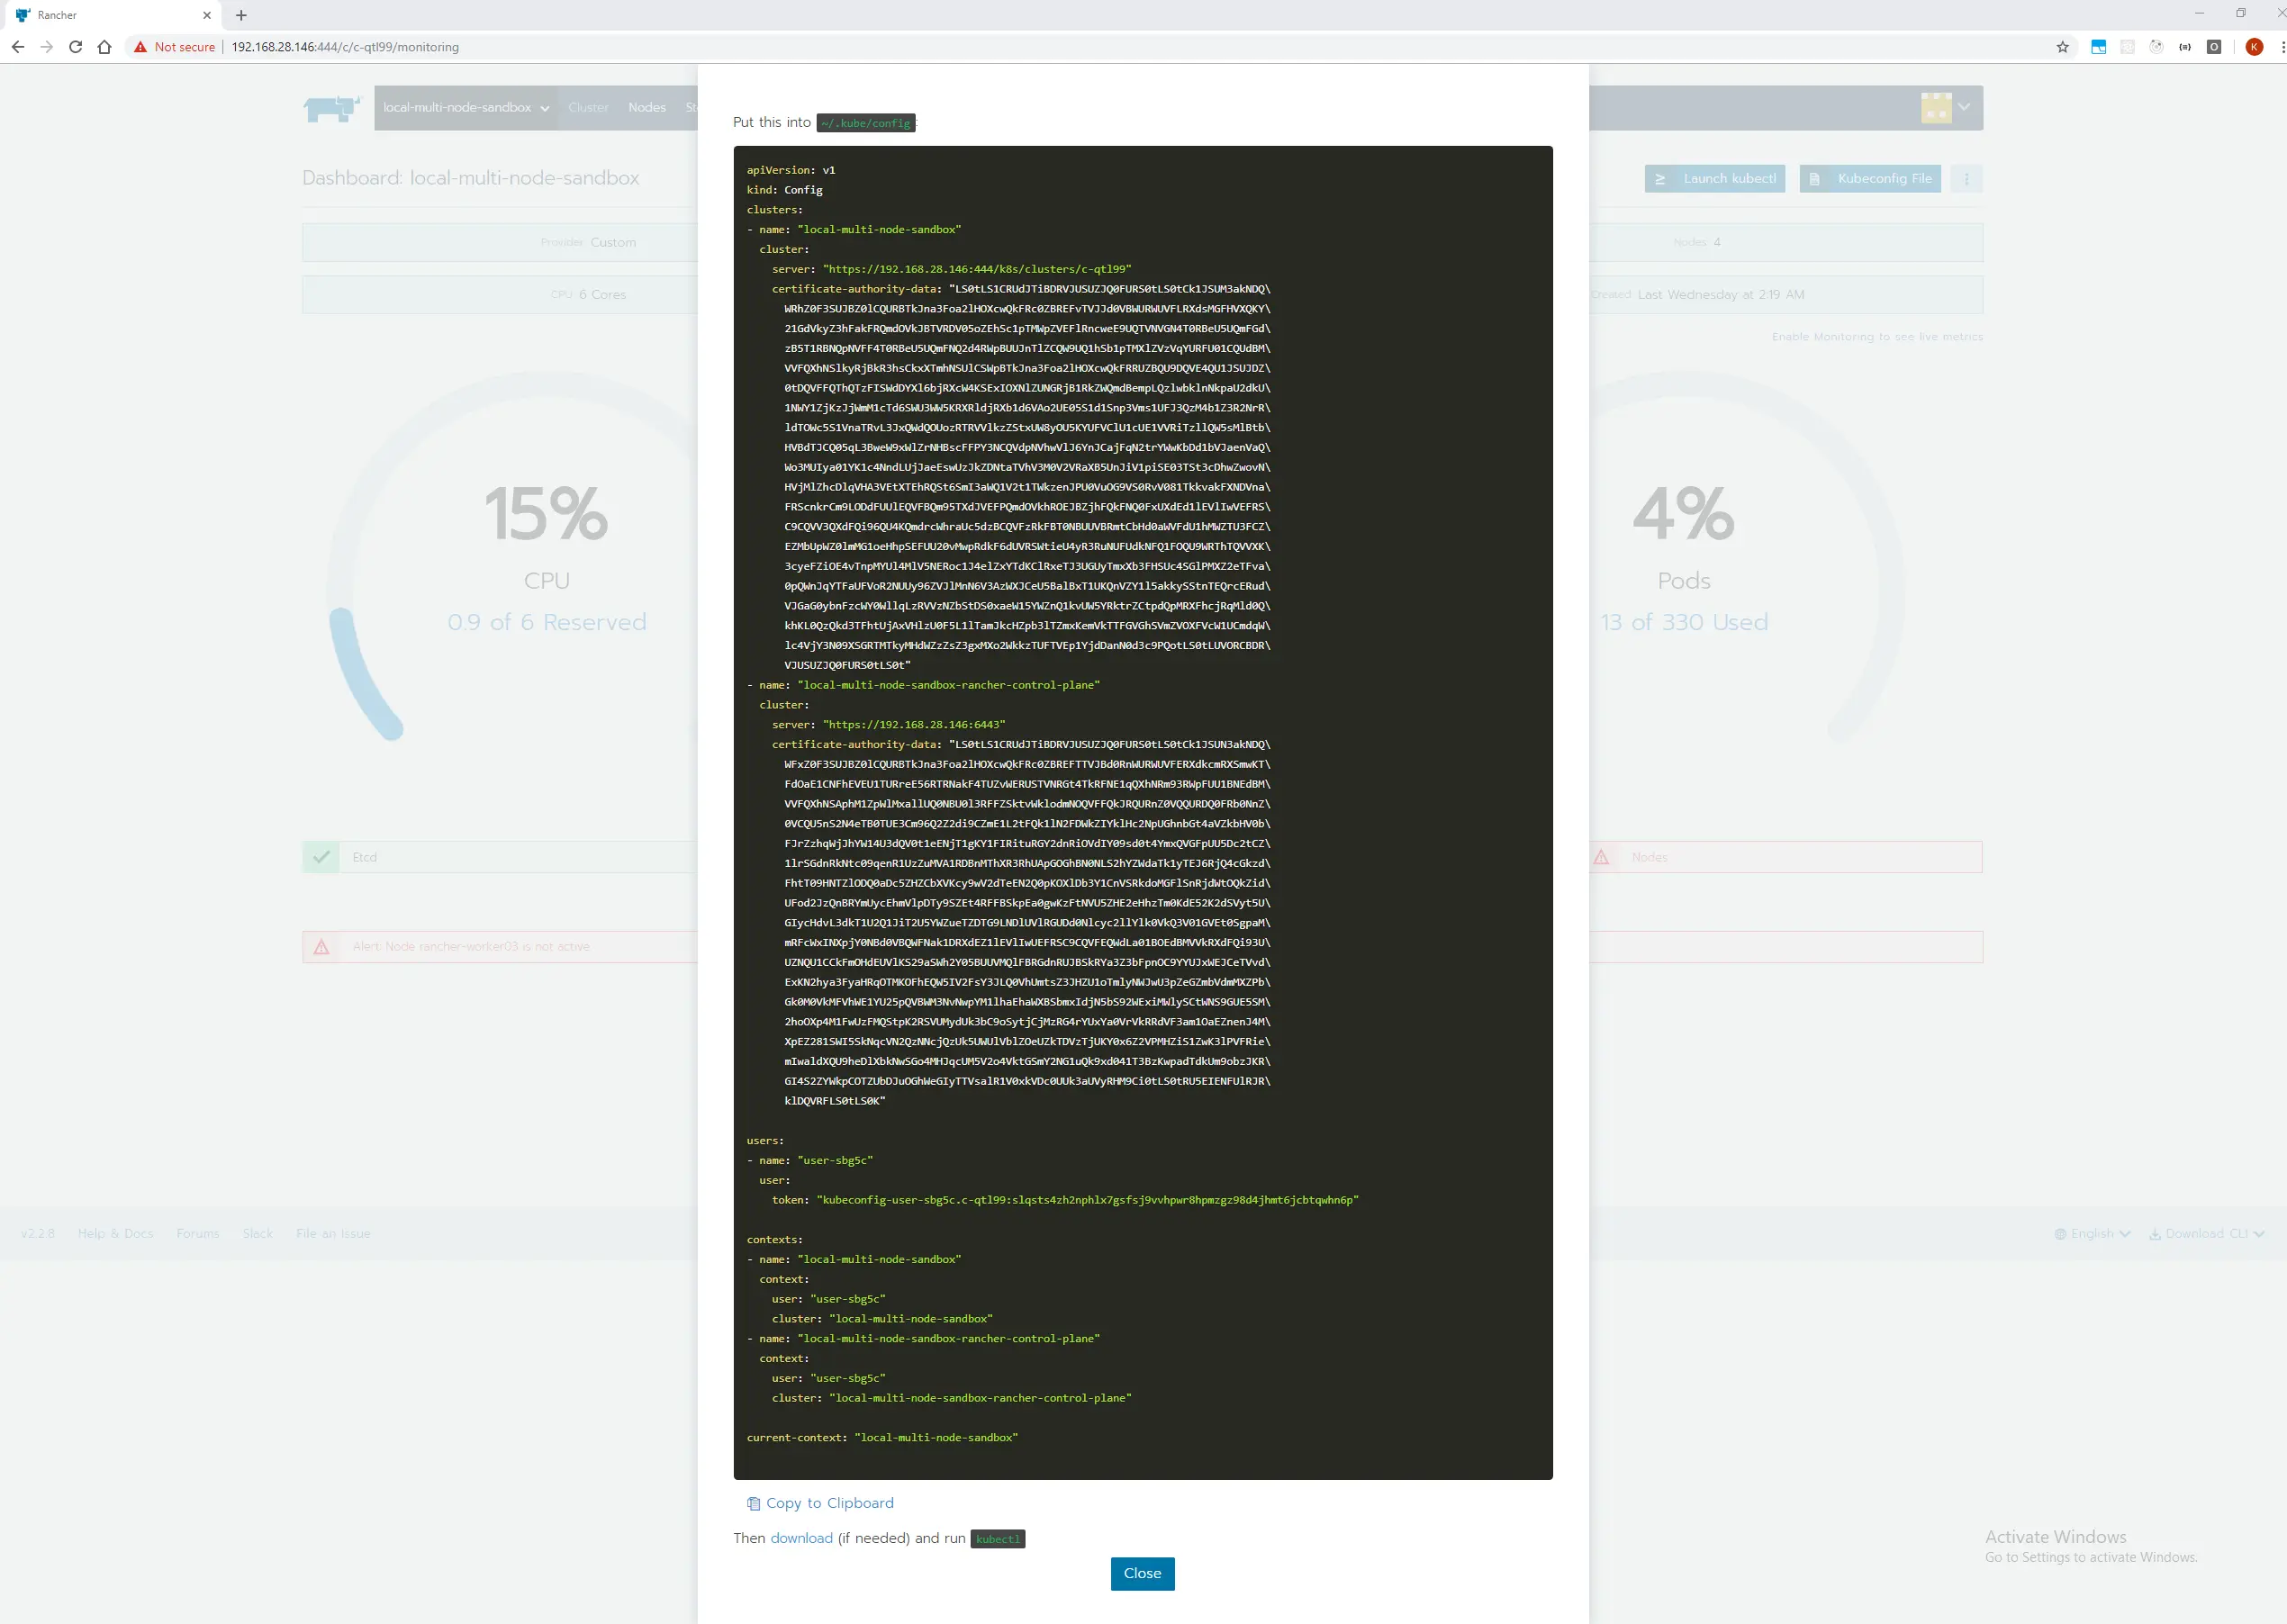Click the Not secure warning icon

(x=141, y=47)
